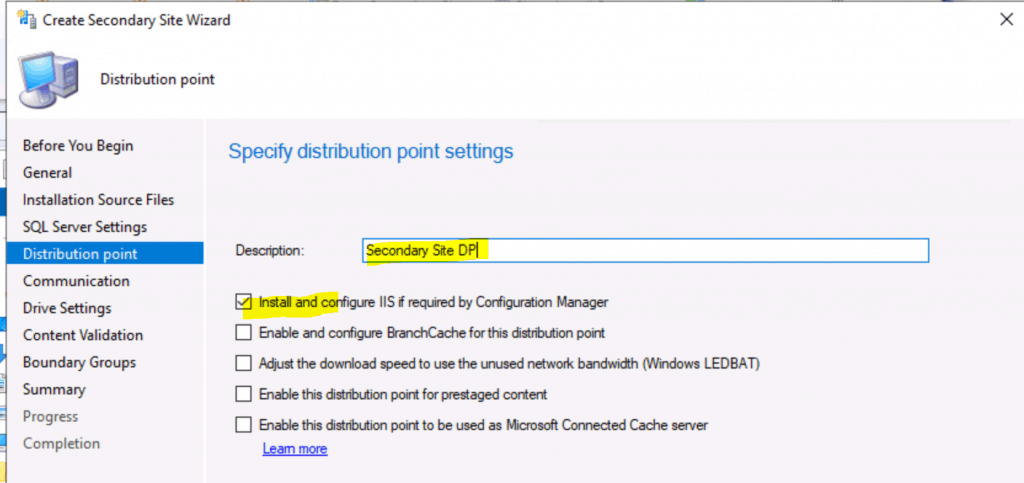
Task: Select the highlighted Distribution point step
Action: click(x=80, y=254)
